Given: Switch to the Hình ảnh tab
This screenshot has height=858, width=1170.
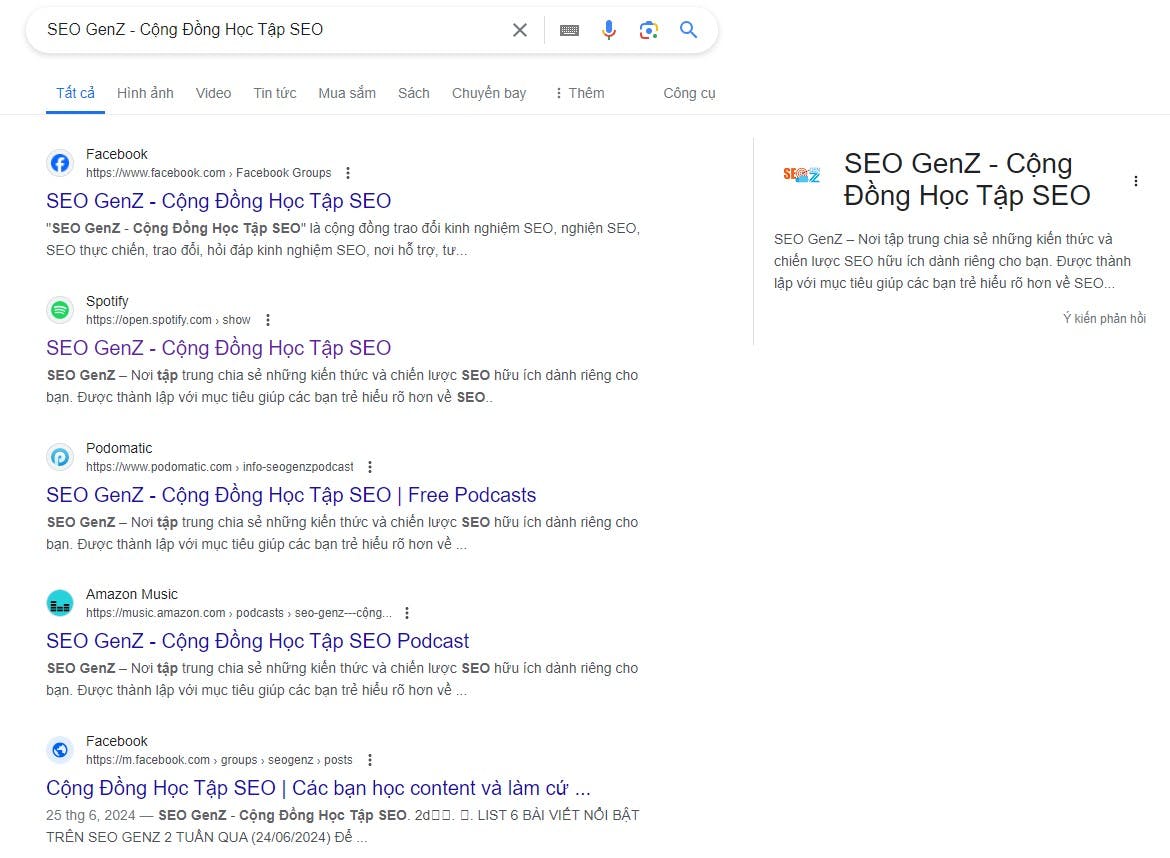Looking at the screenshot, I should point(145,93).
